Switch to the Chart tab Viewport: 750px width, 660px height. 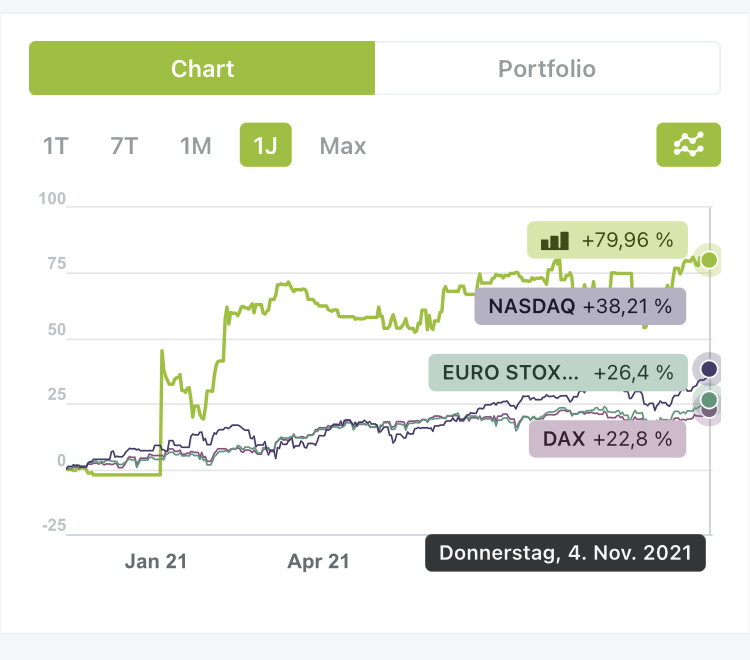[x=202, y=69]
